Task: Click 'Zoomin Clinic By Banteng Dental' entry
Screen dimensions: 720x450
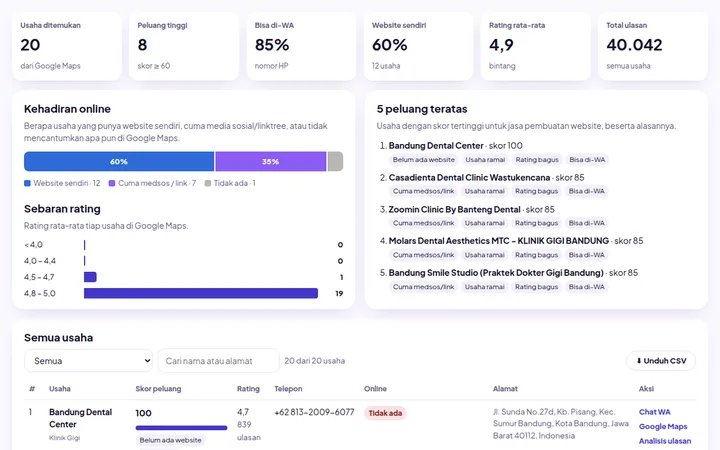Action: click(x=454, y=209)
